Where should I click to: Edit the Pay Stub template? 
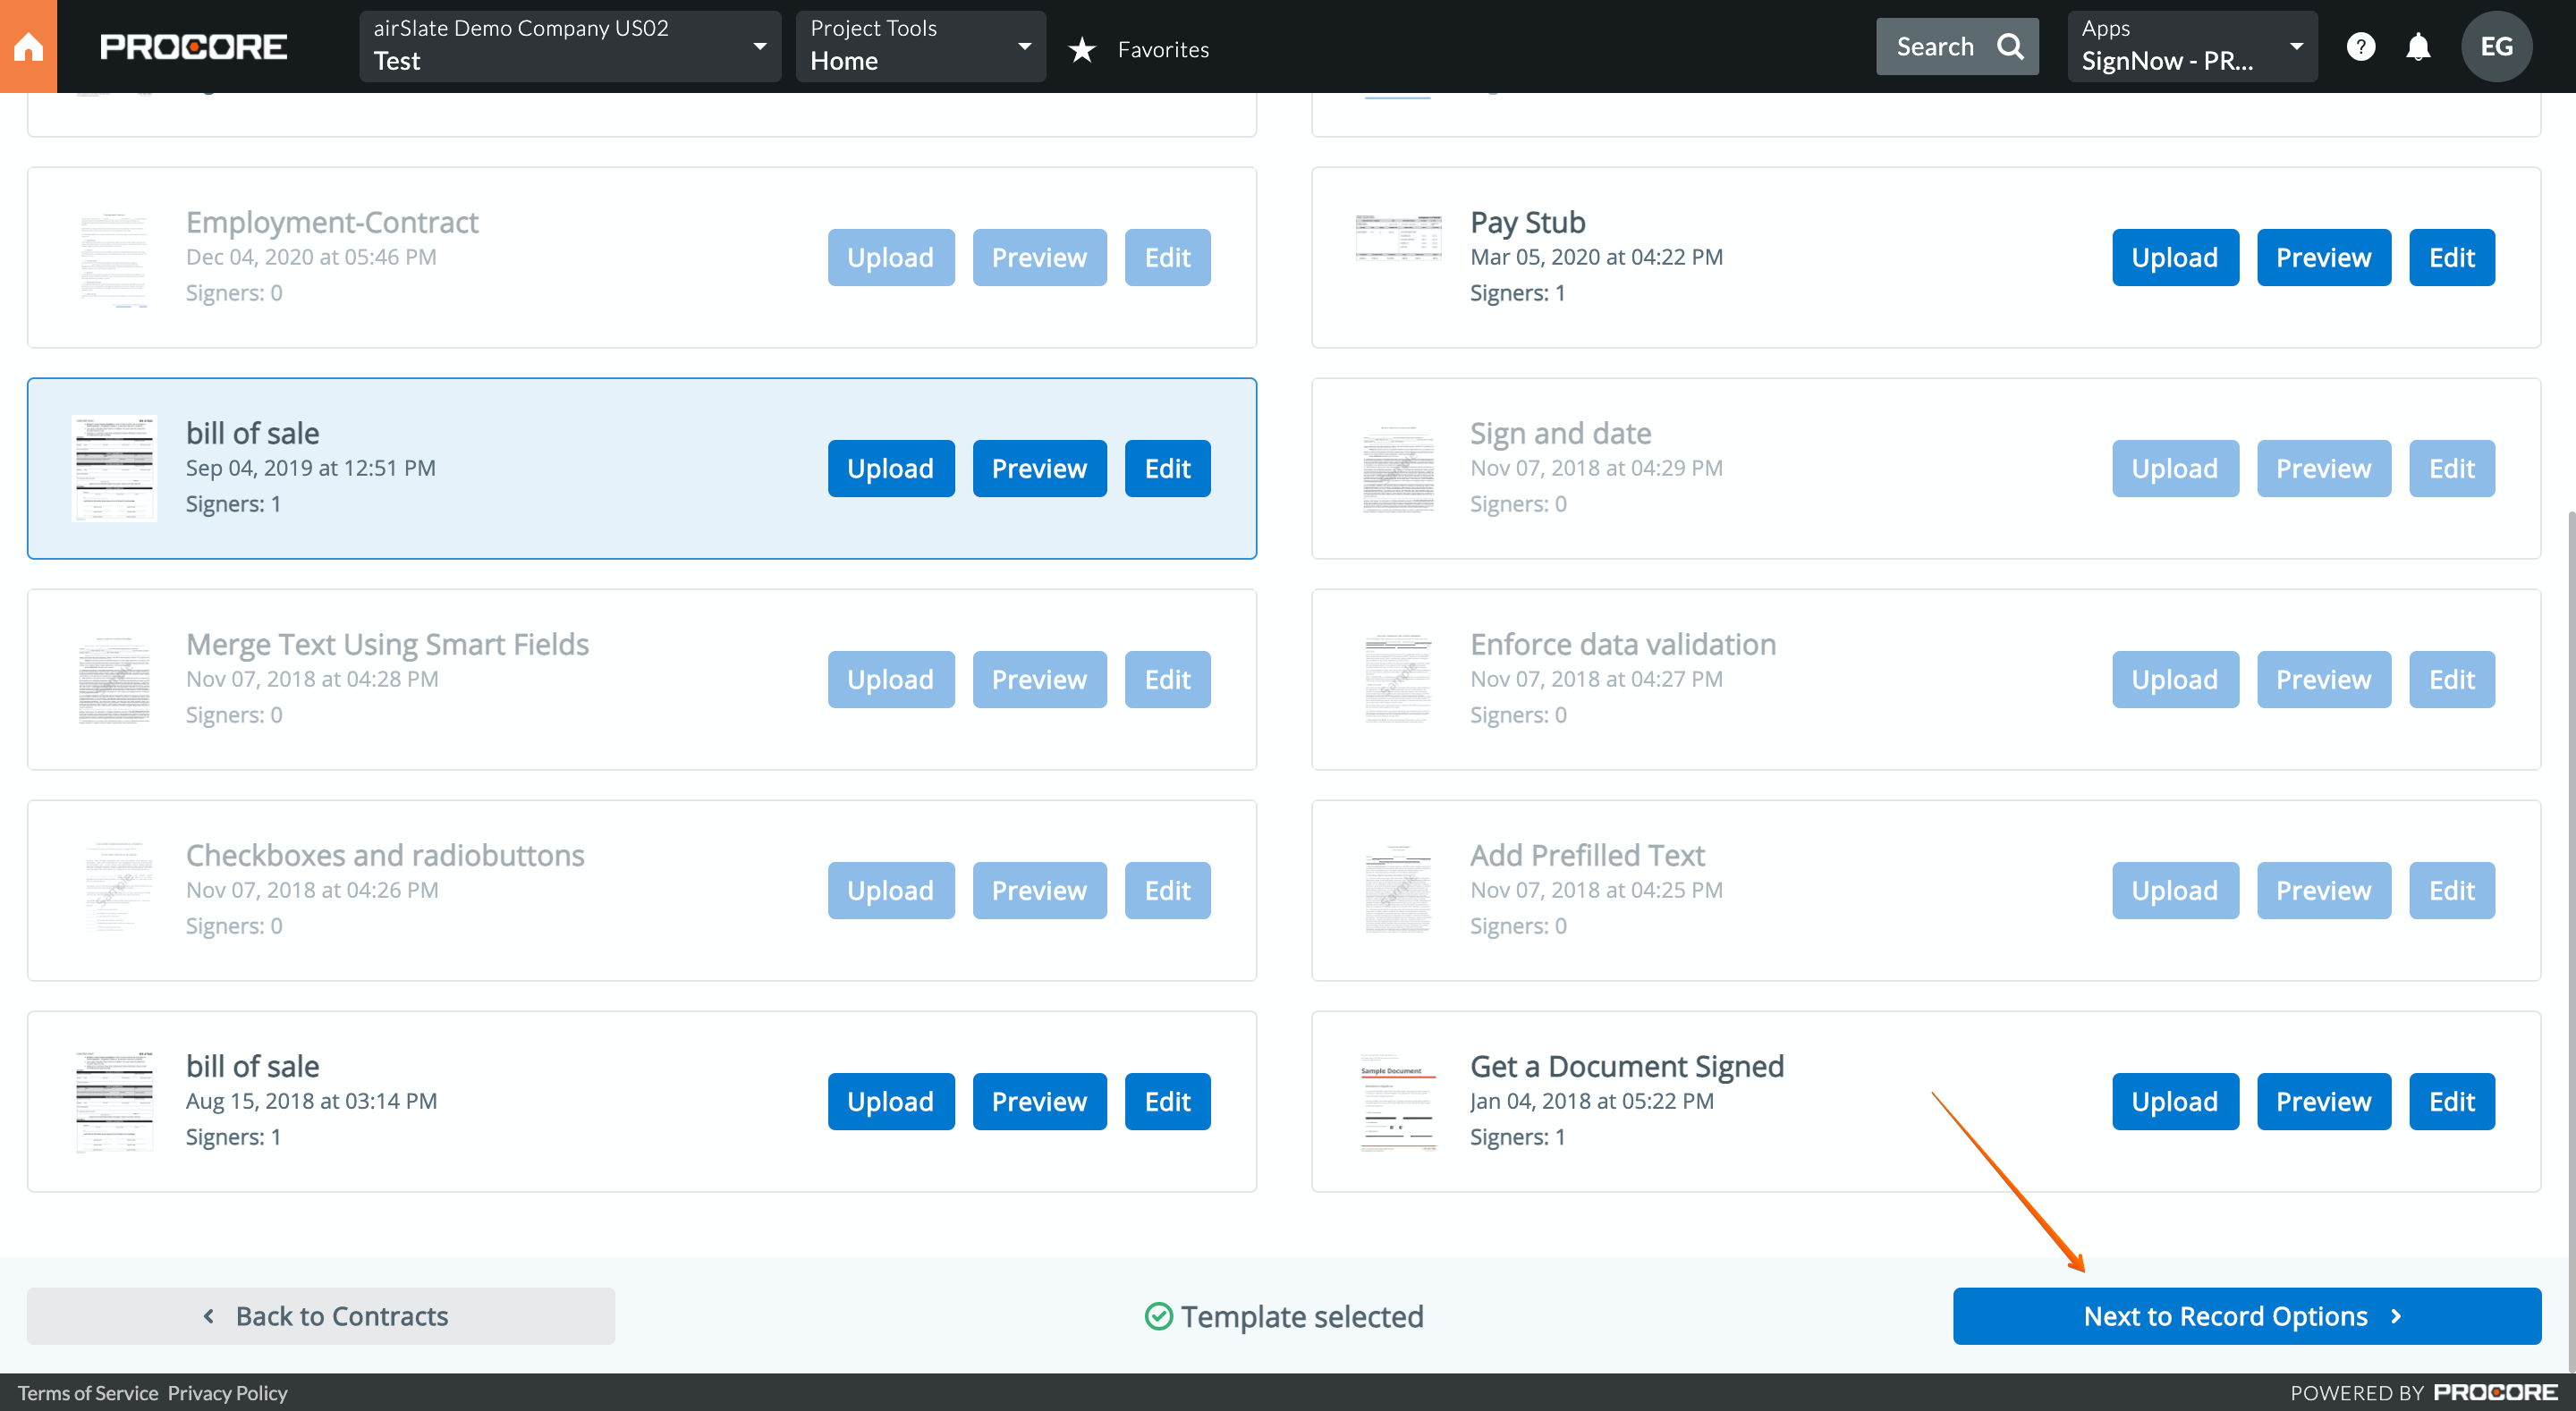tap(2452, 257)
